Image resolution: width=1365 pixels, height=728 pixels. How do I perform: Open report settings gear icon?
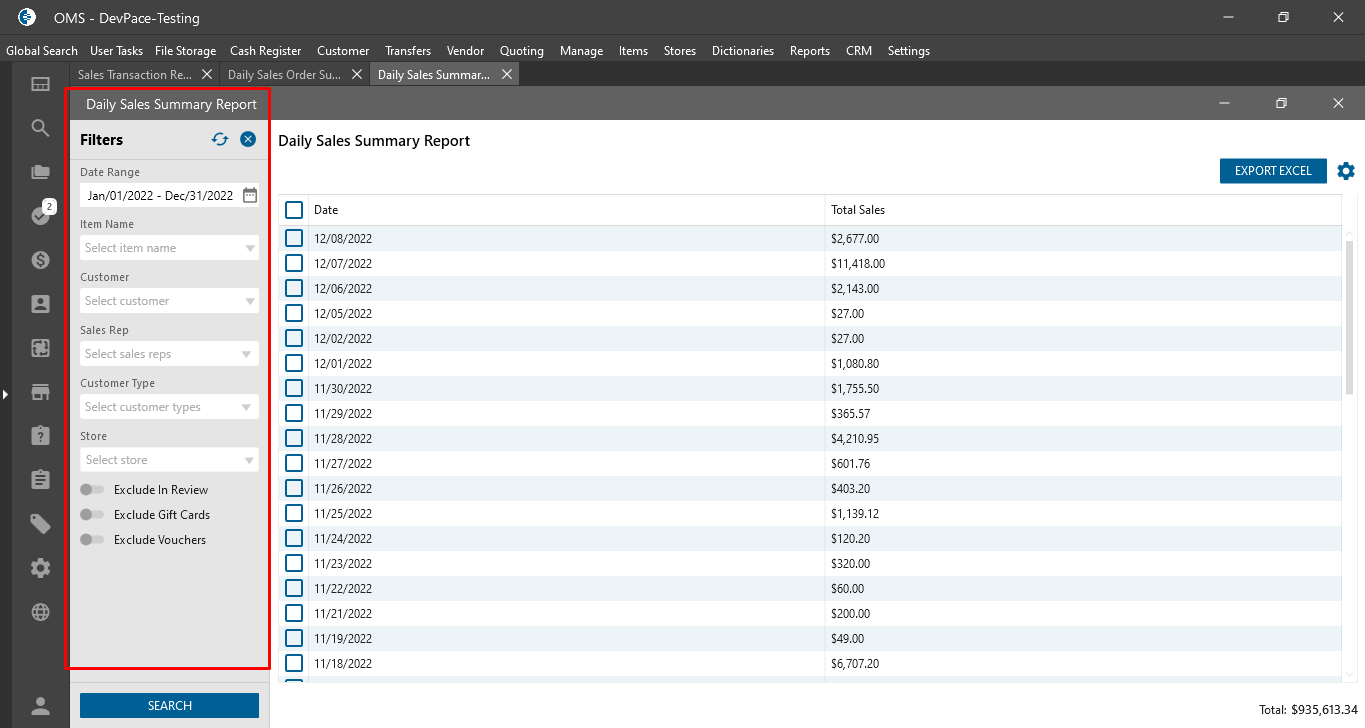click(x=1346, y=171)
